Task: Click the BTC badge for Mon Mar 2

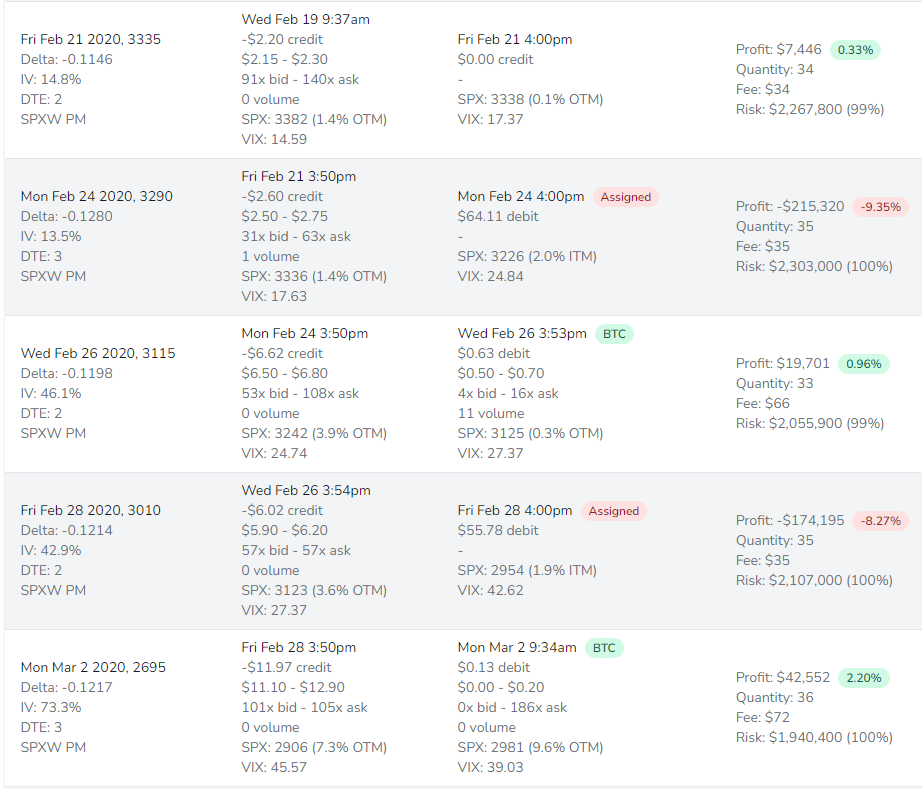Action: pos(604,648)
